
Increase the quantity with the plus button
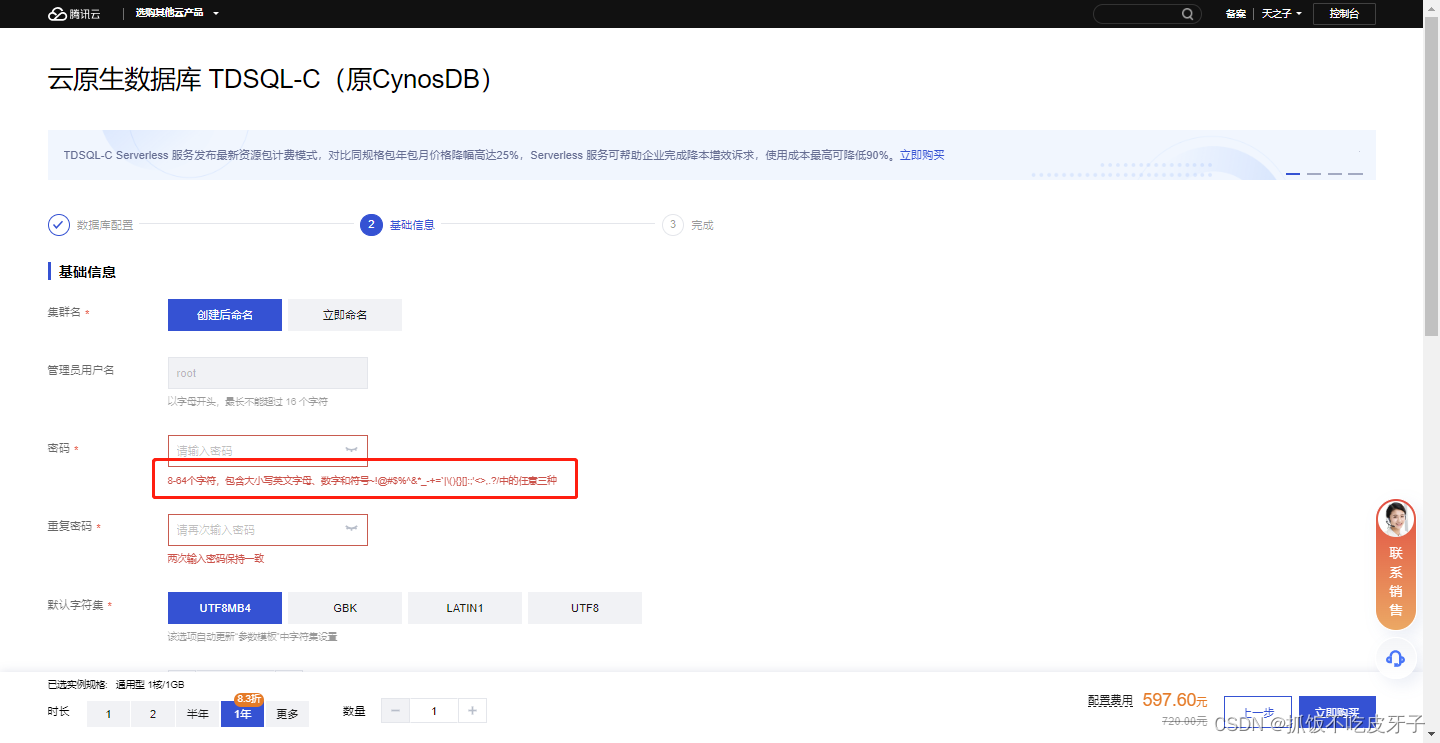click(x=472, y=711)
